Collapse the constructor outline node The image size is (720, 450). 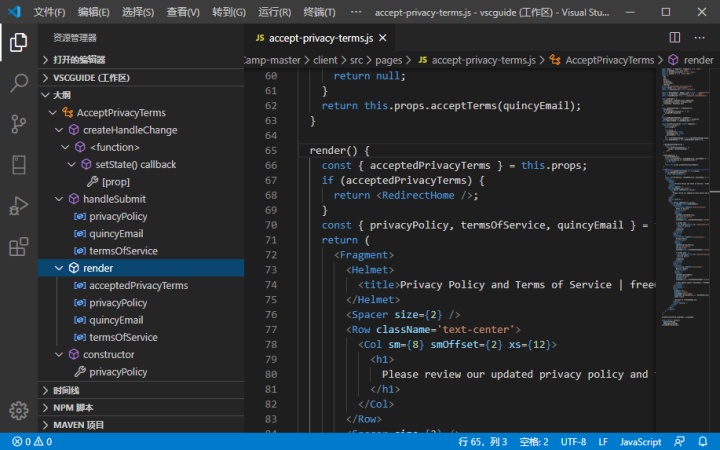[x=59, y=354]
